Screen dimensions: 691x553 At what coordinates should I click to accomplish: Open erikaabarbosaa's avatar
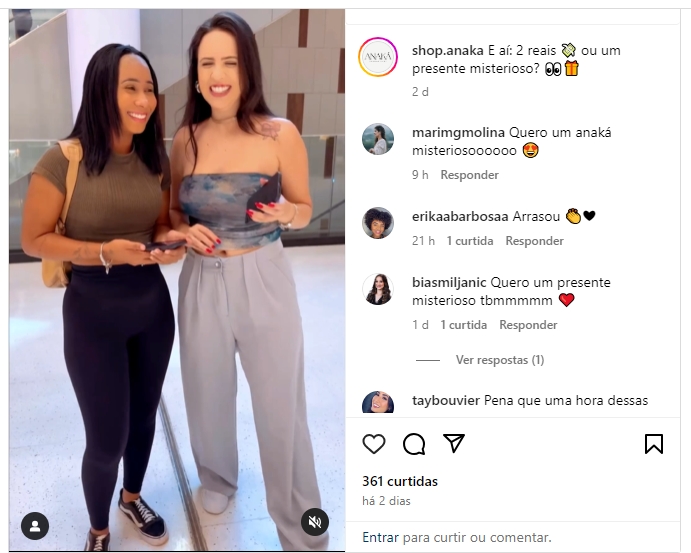click(378, 223)
